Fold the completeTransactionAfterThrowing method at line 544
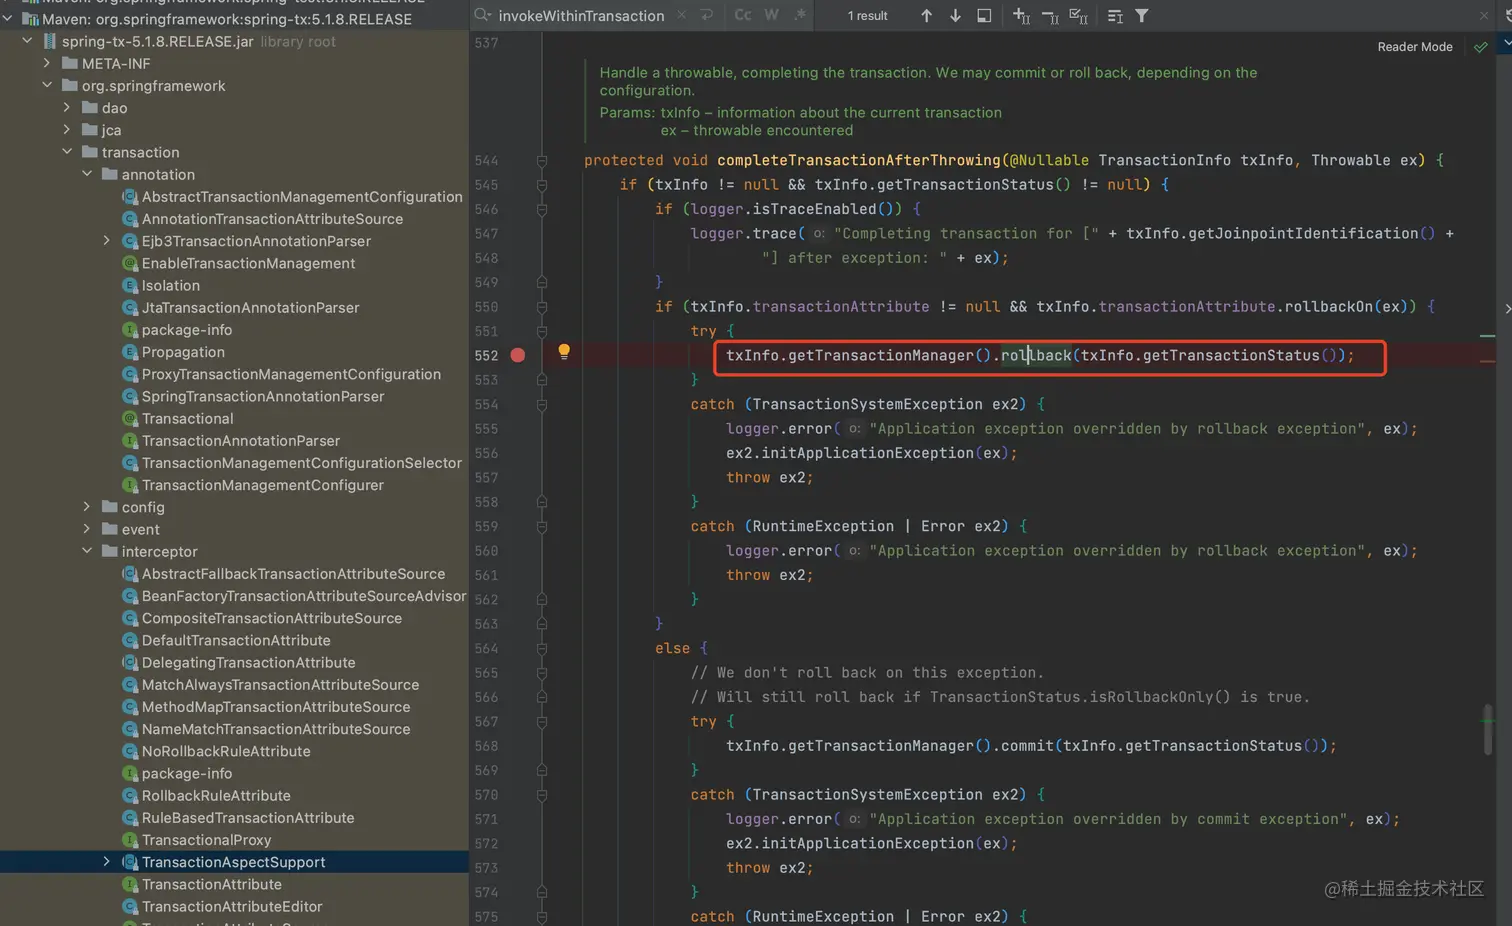 click(542, 161)
